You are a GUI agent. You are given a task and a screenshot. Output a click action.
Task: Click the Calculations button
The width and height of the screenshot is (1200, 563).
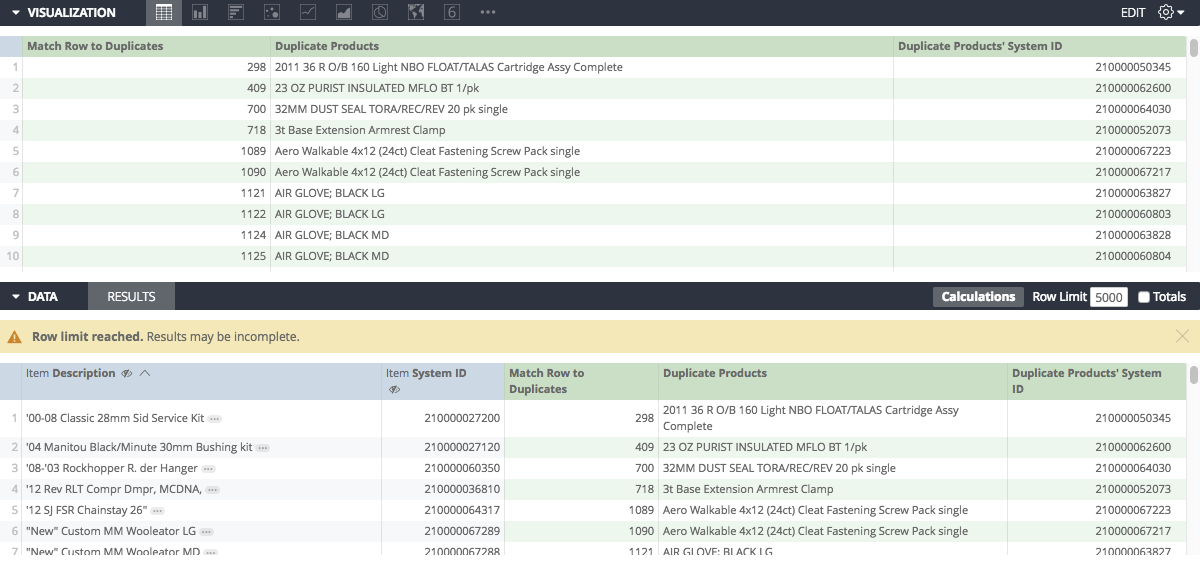(978, 297)
